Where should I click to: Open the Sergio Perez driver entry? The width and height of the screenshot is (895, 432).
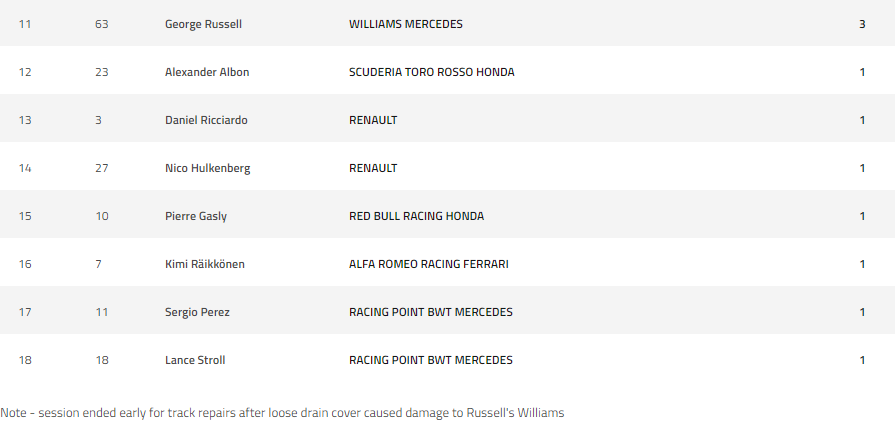click(197, 312)
